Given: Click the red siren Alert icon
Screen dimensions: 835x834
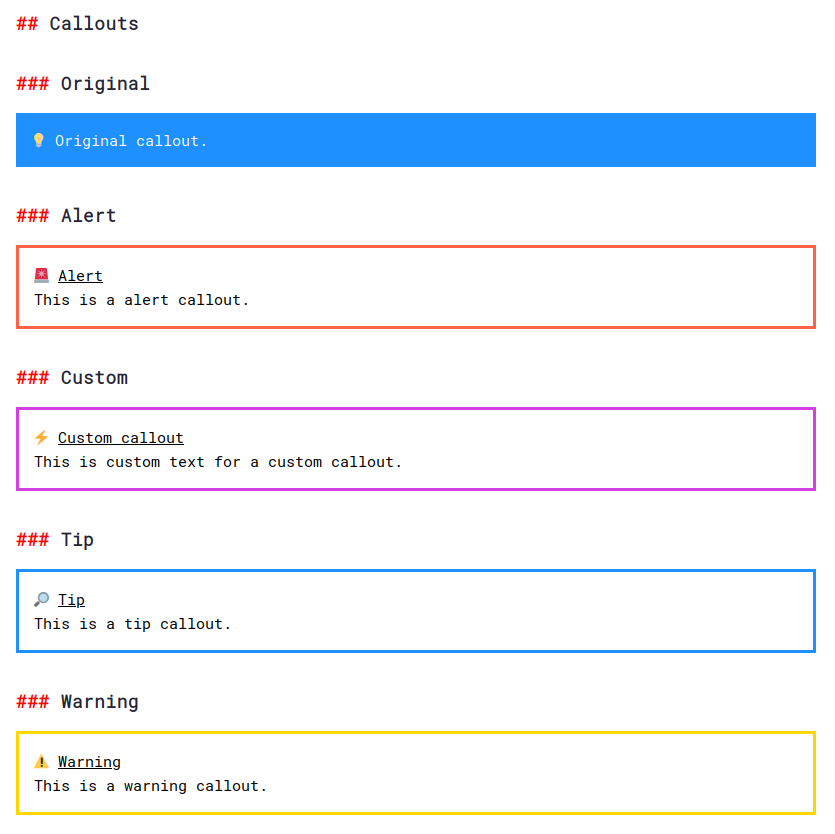Looking at the screenshot, I should [x=42, y=275].
